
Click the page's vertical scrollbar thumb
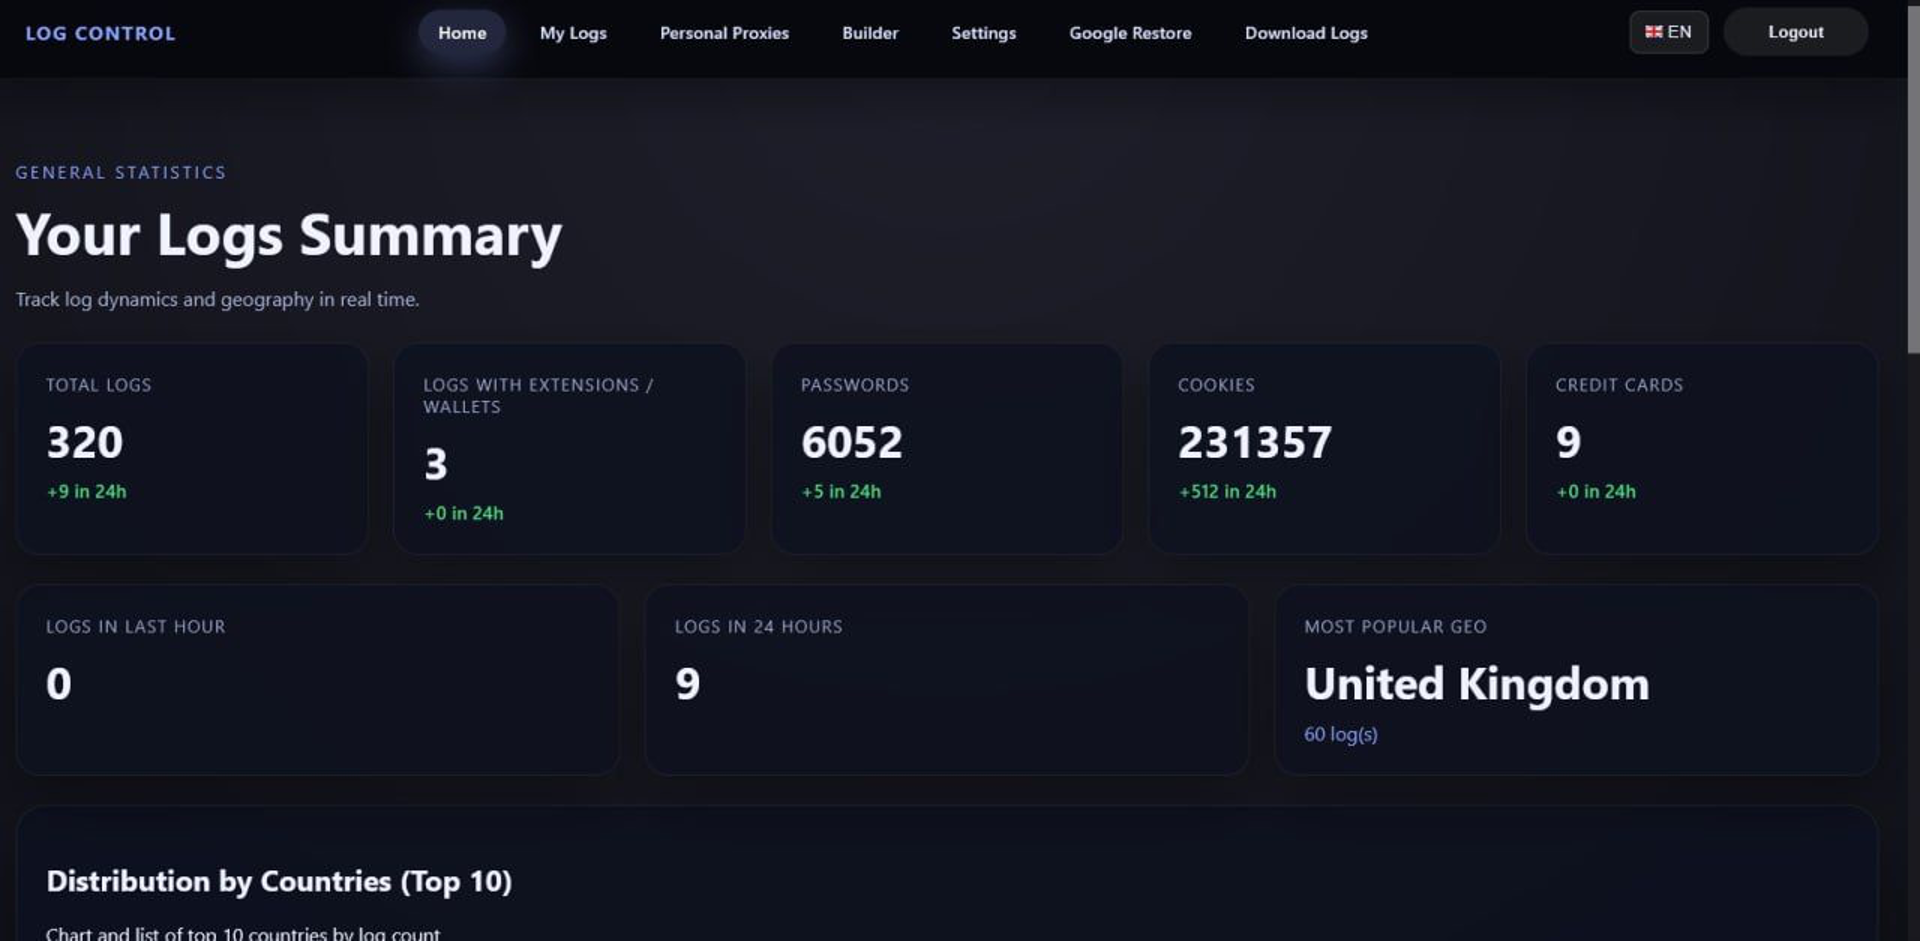coord(1913,180)
